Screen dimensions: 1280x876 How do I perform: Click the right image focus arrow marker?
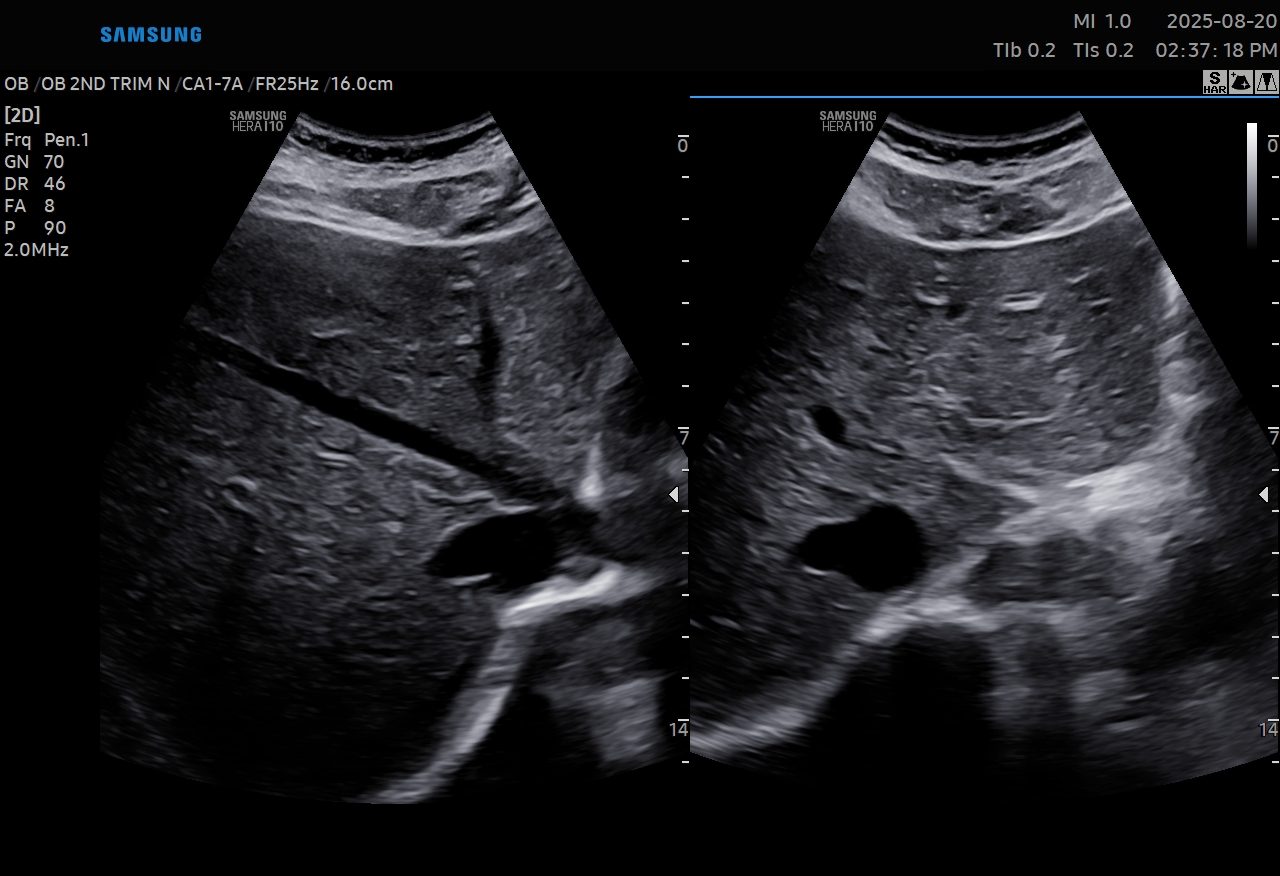click(1265, 494)
